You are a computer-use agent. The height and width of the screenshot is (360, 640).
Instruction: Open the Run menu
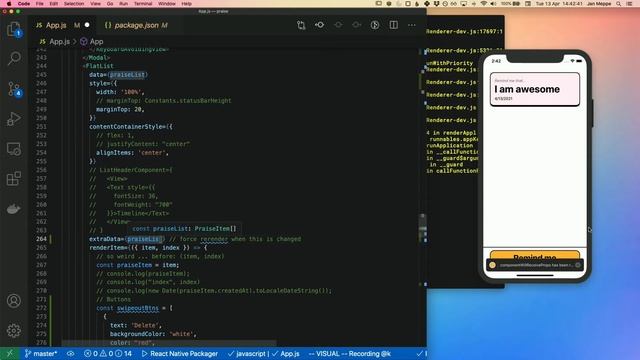point(123,4)
